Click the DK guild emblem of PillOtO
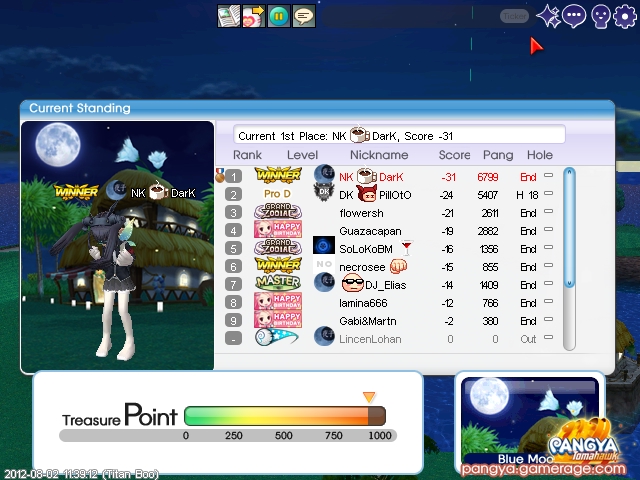Screen dimensions: 640x480 [324, 192]
